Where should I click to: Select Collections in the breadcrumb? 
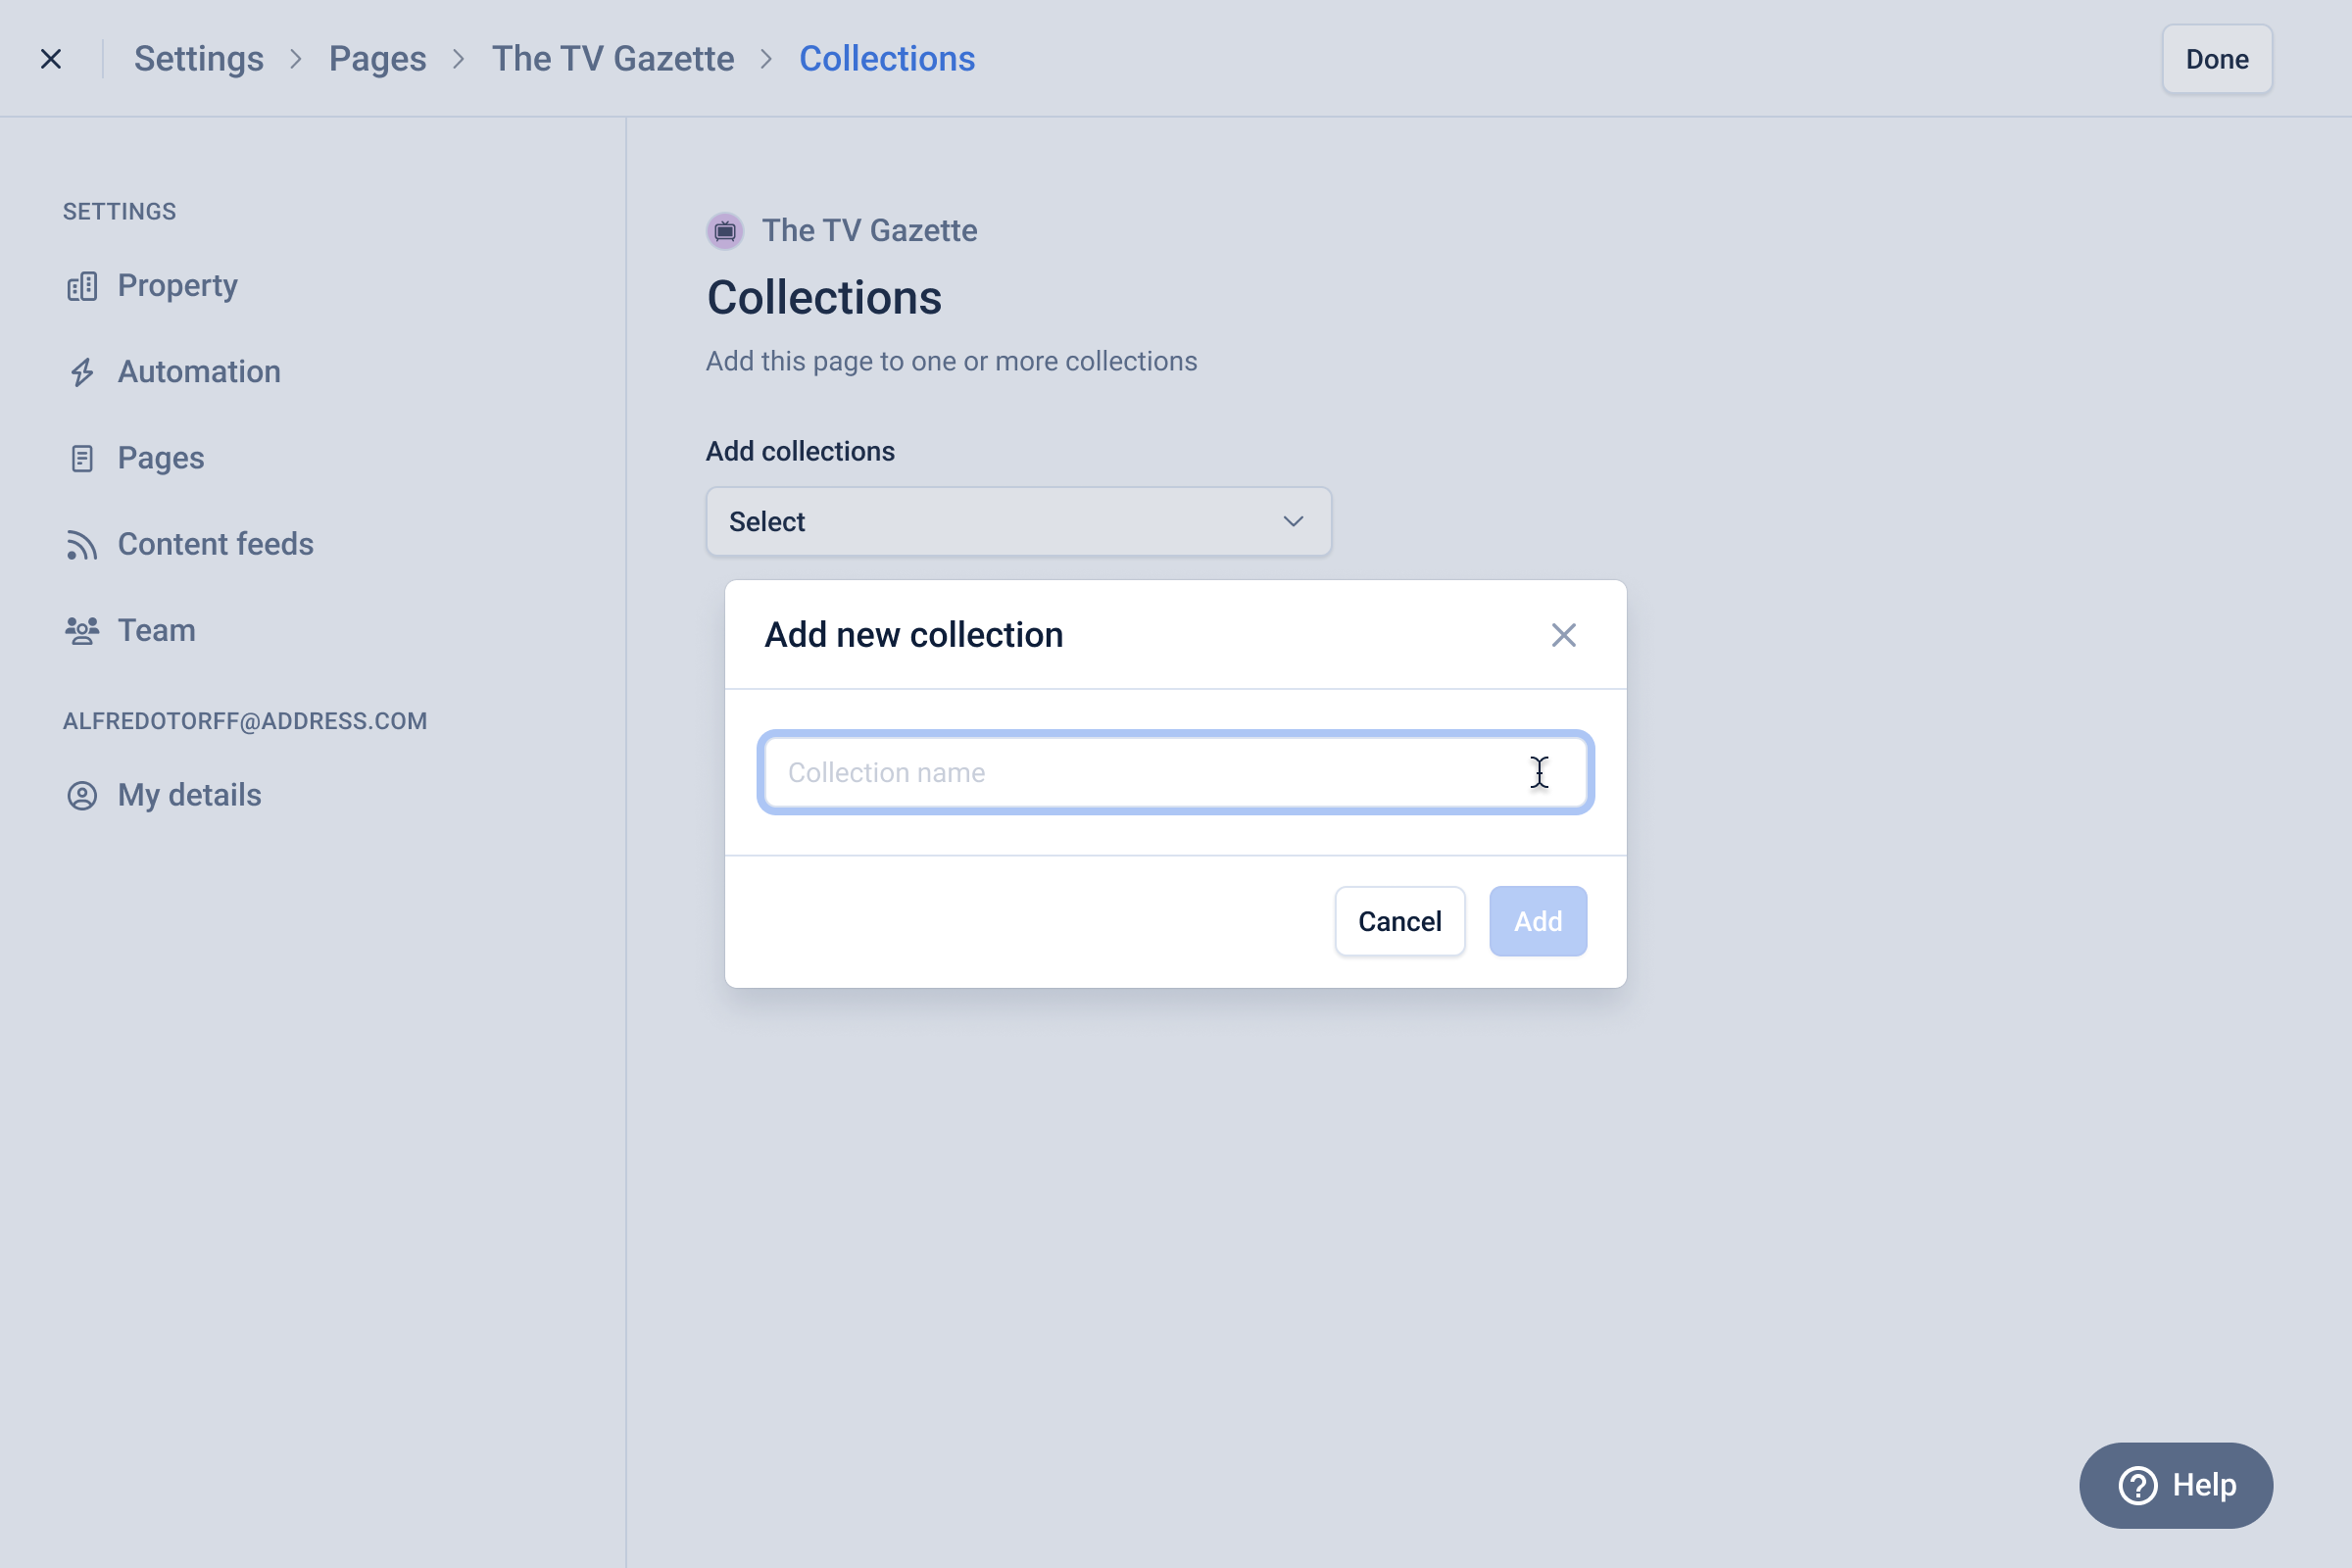point(886,59)
